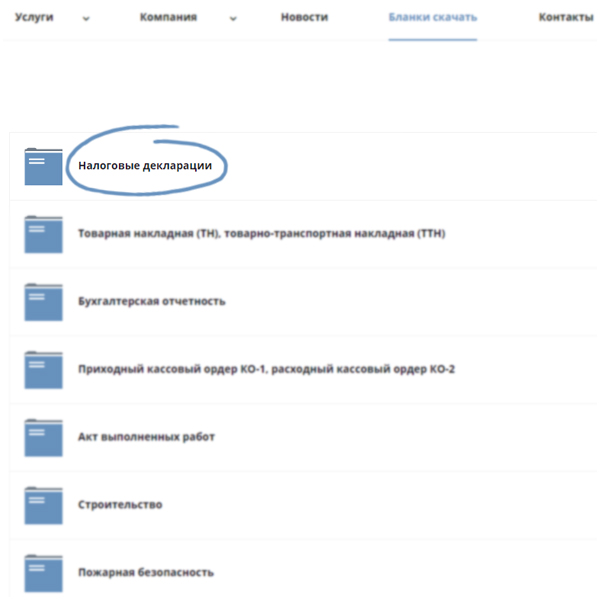Viewport: 600px width, 600px height.
Task: Open the Акт выполненных работ link
Action: pyautogui.click(x=146, y=437)
